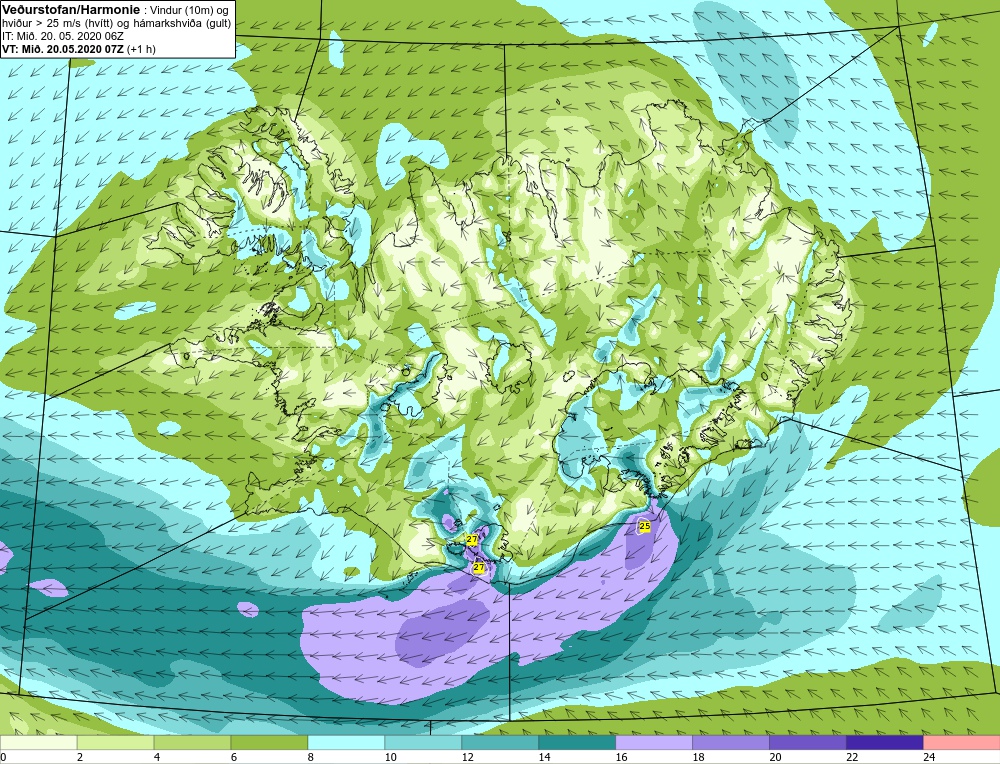
Task: Click the turquoise 10–12 m/s legend swatch
Action: [423, 743]
